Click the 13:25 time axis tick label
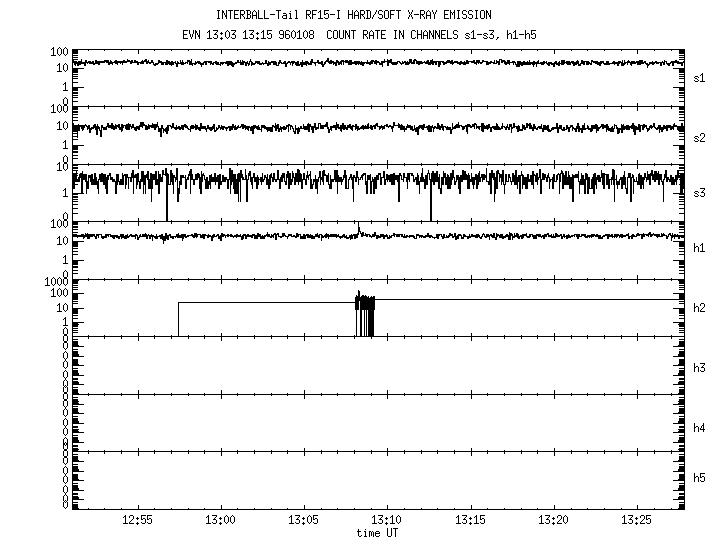This screenshot has width=720, height=550. (636, 521)
